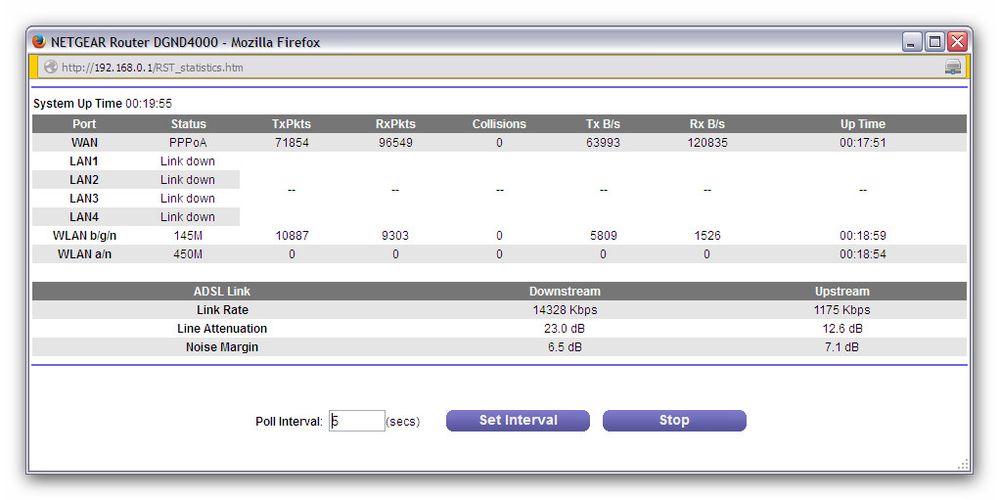Click upstream attenuation 12.6 dB
This screenshot has height=500, width=999.
coord(842,329)
